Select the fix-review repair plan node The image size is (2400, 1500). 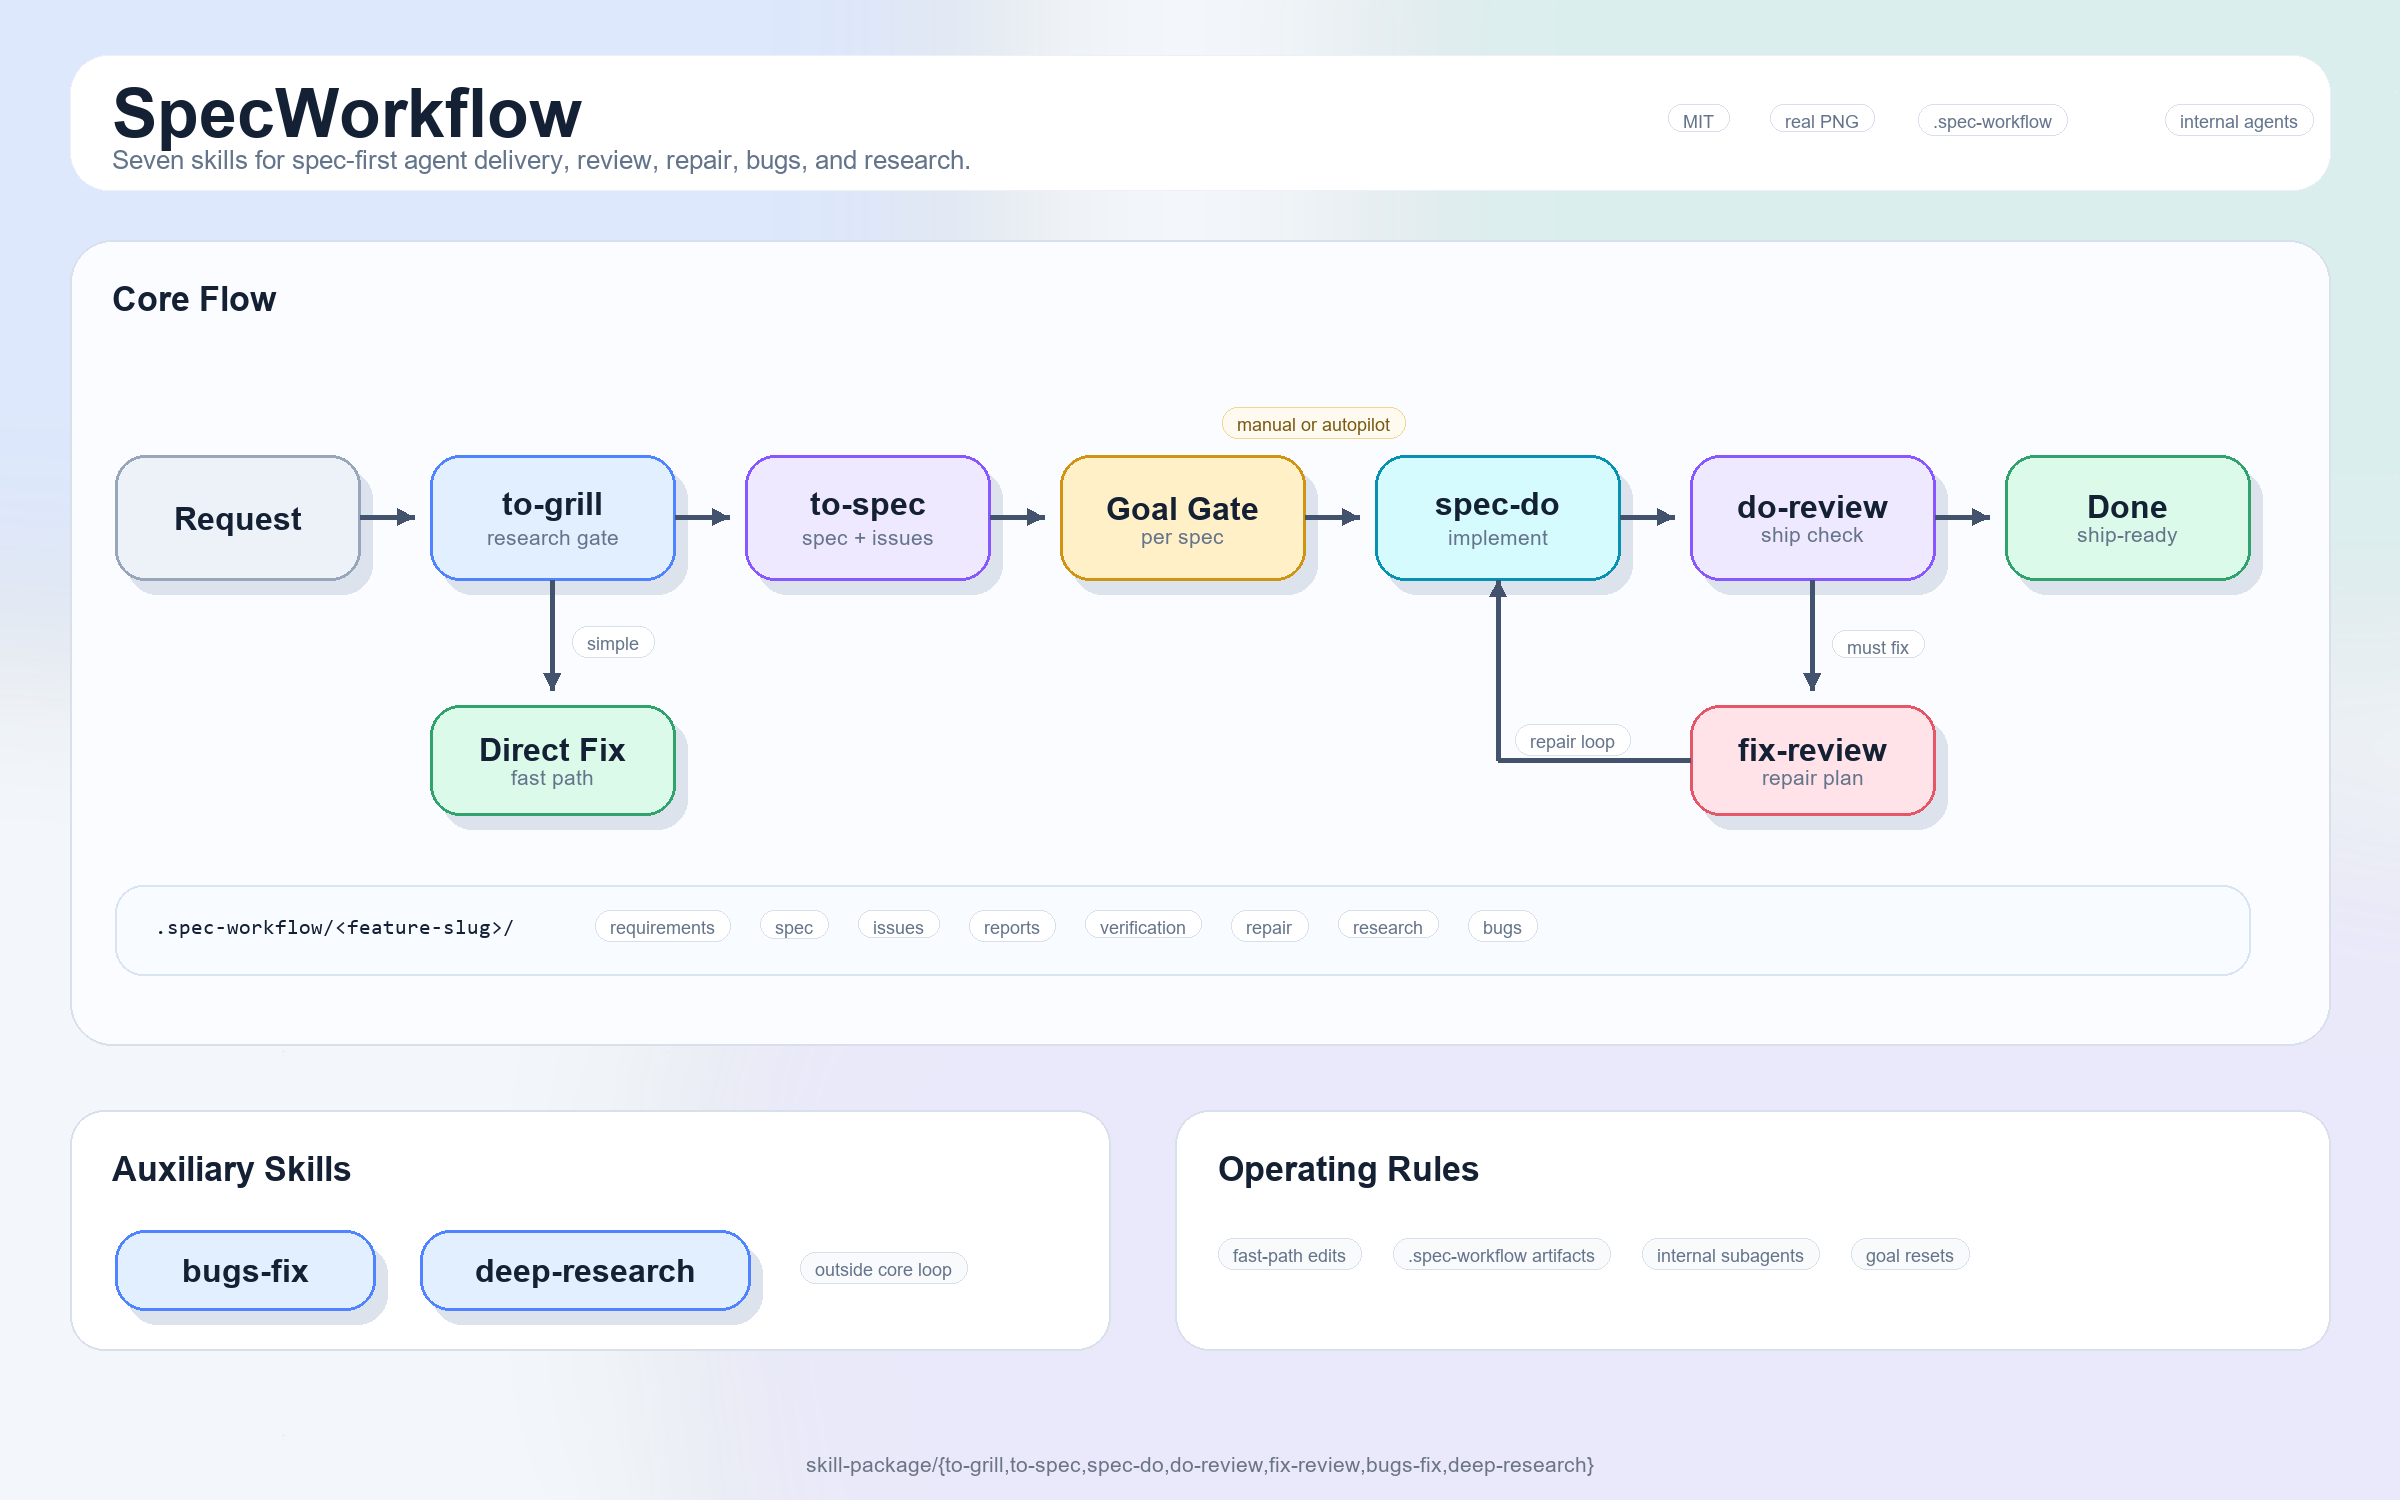(x=1813, y=760)
